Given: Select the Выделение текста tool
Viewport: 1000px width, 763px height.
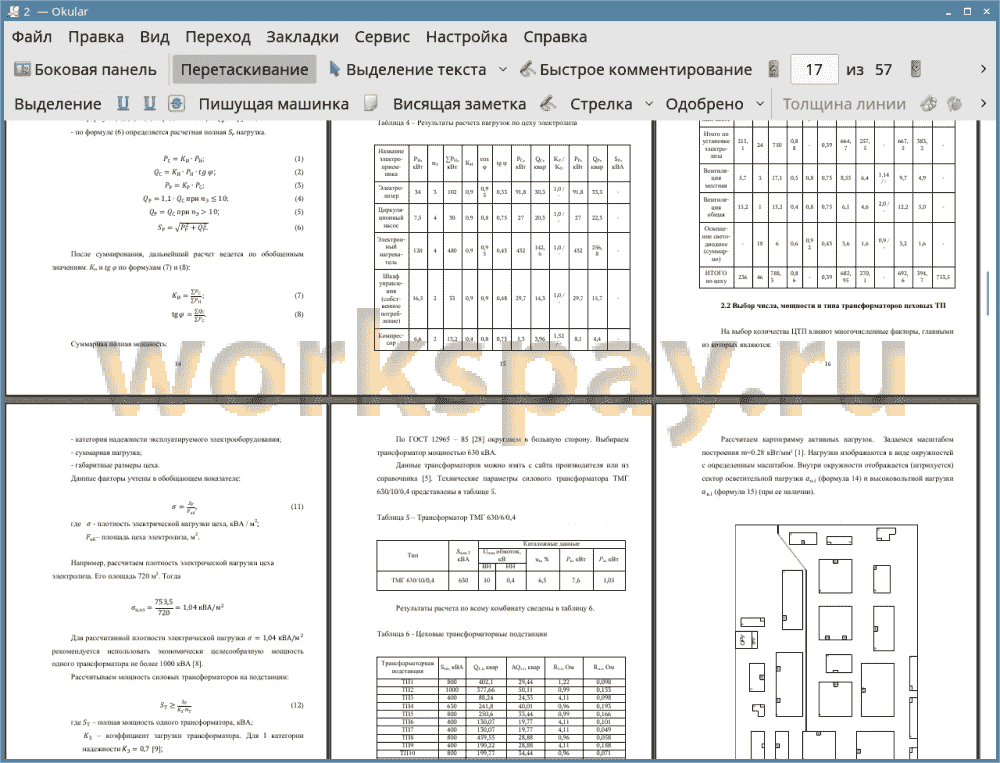Looking at the screenshot, I should click(x=408, y=70).
